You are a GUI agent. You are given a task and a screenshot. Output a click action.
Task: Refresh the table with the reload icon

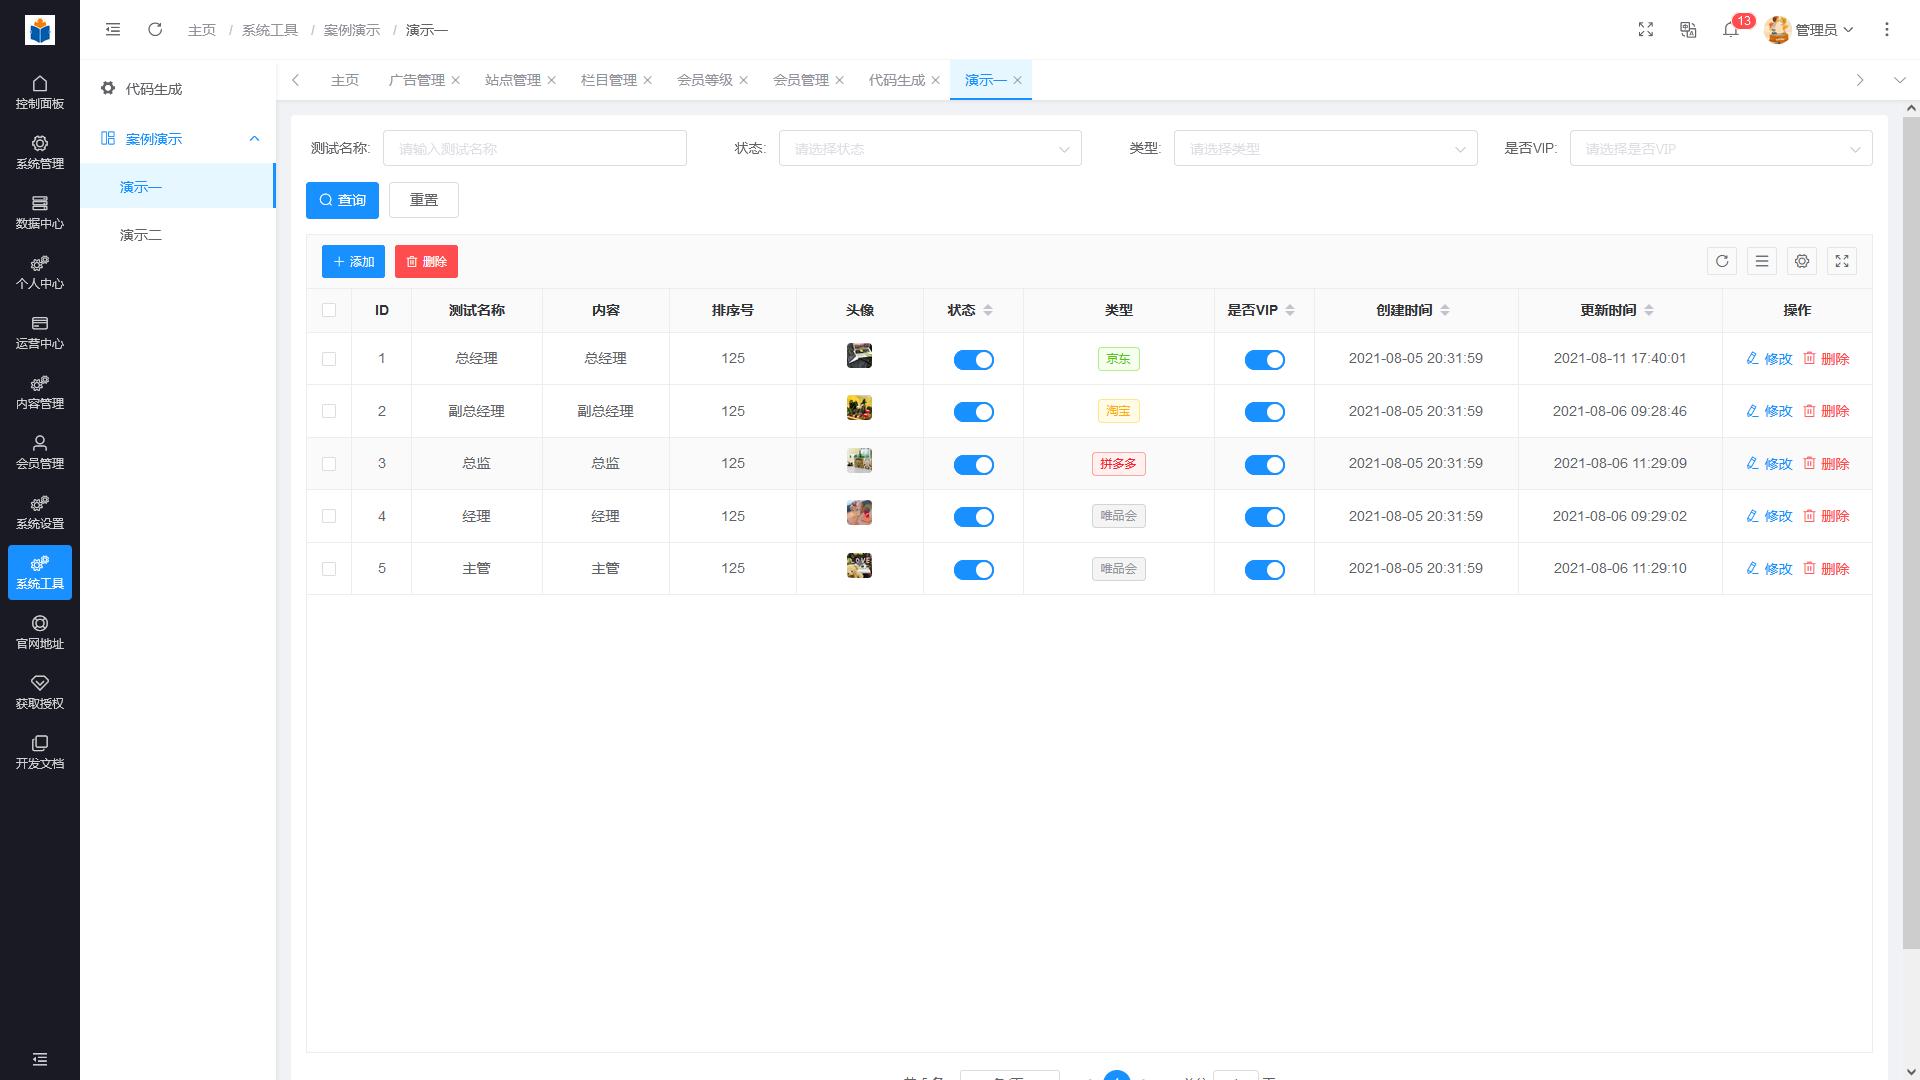tap(1722, 261)
